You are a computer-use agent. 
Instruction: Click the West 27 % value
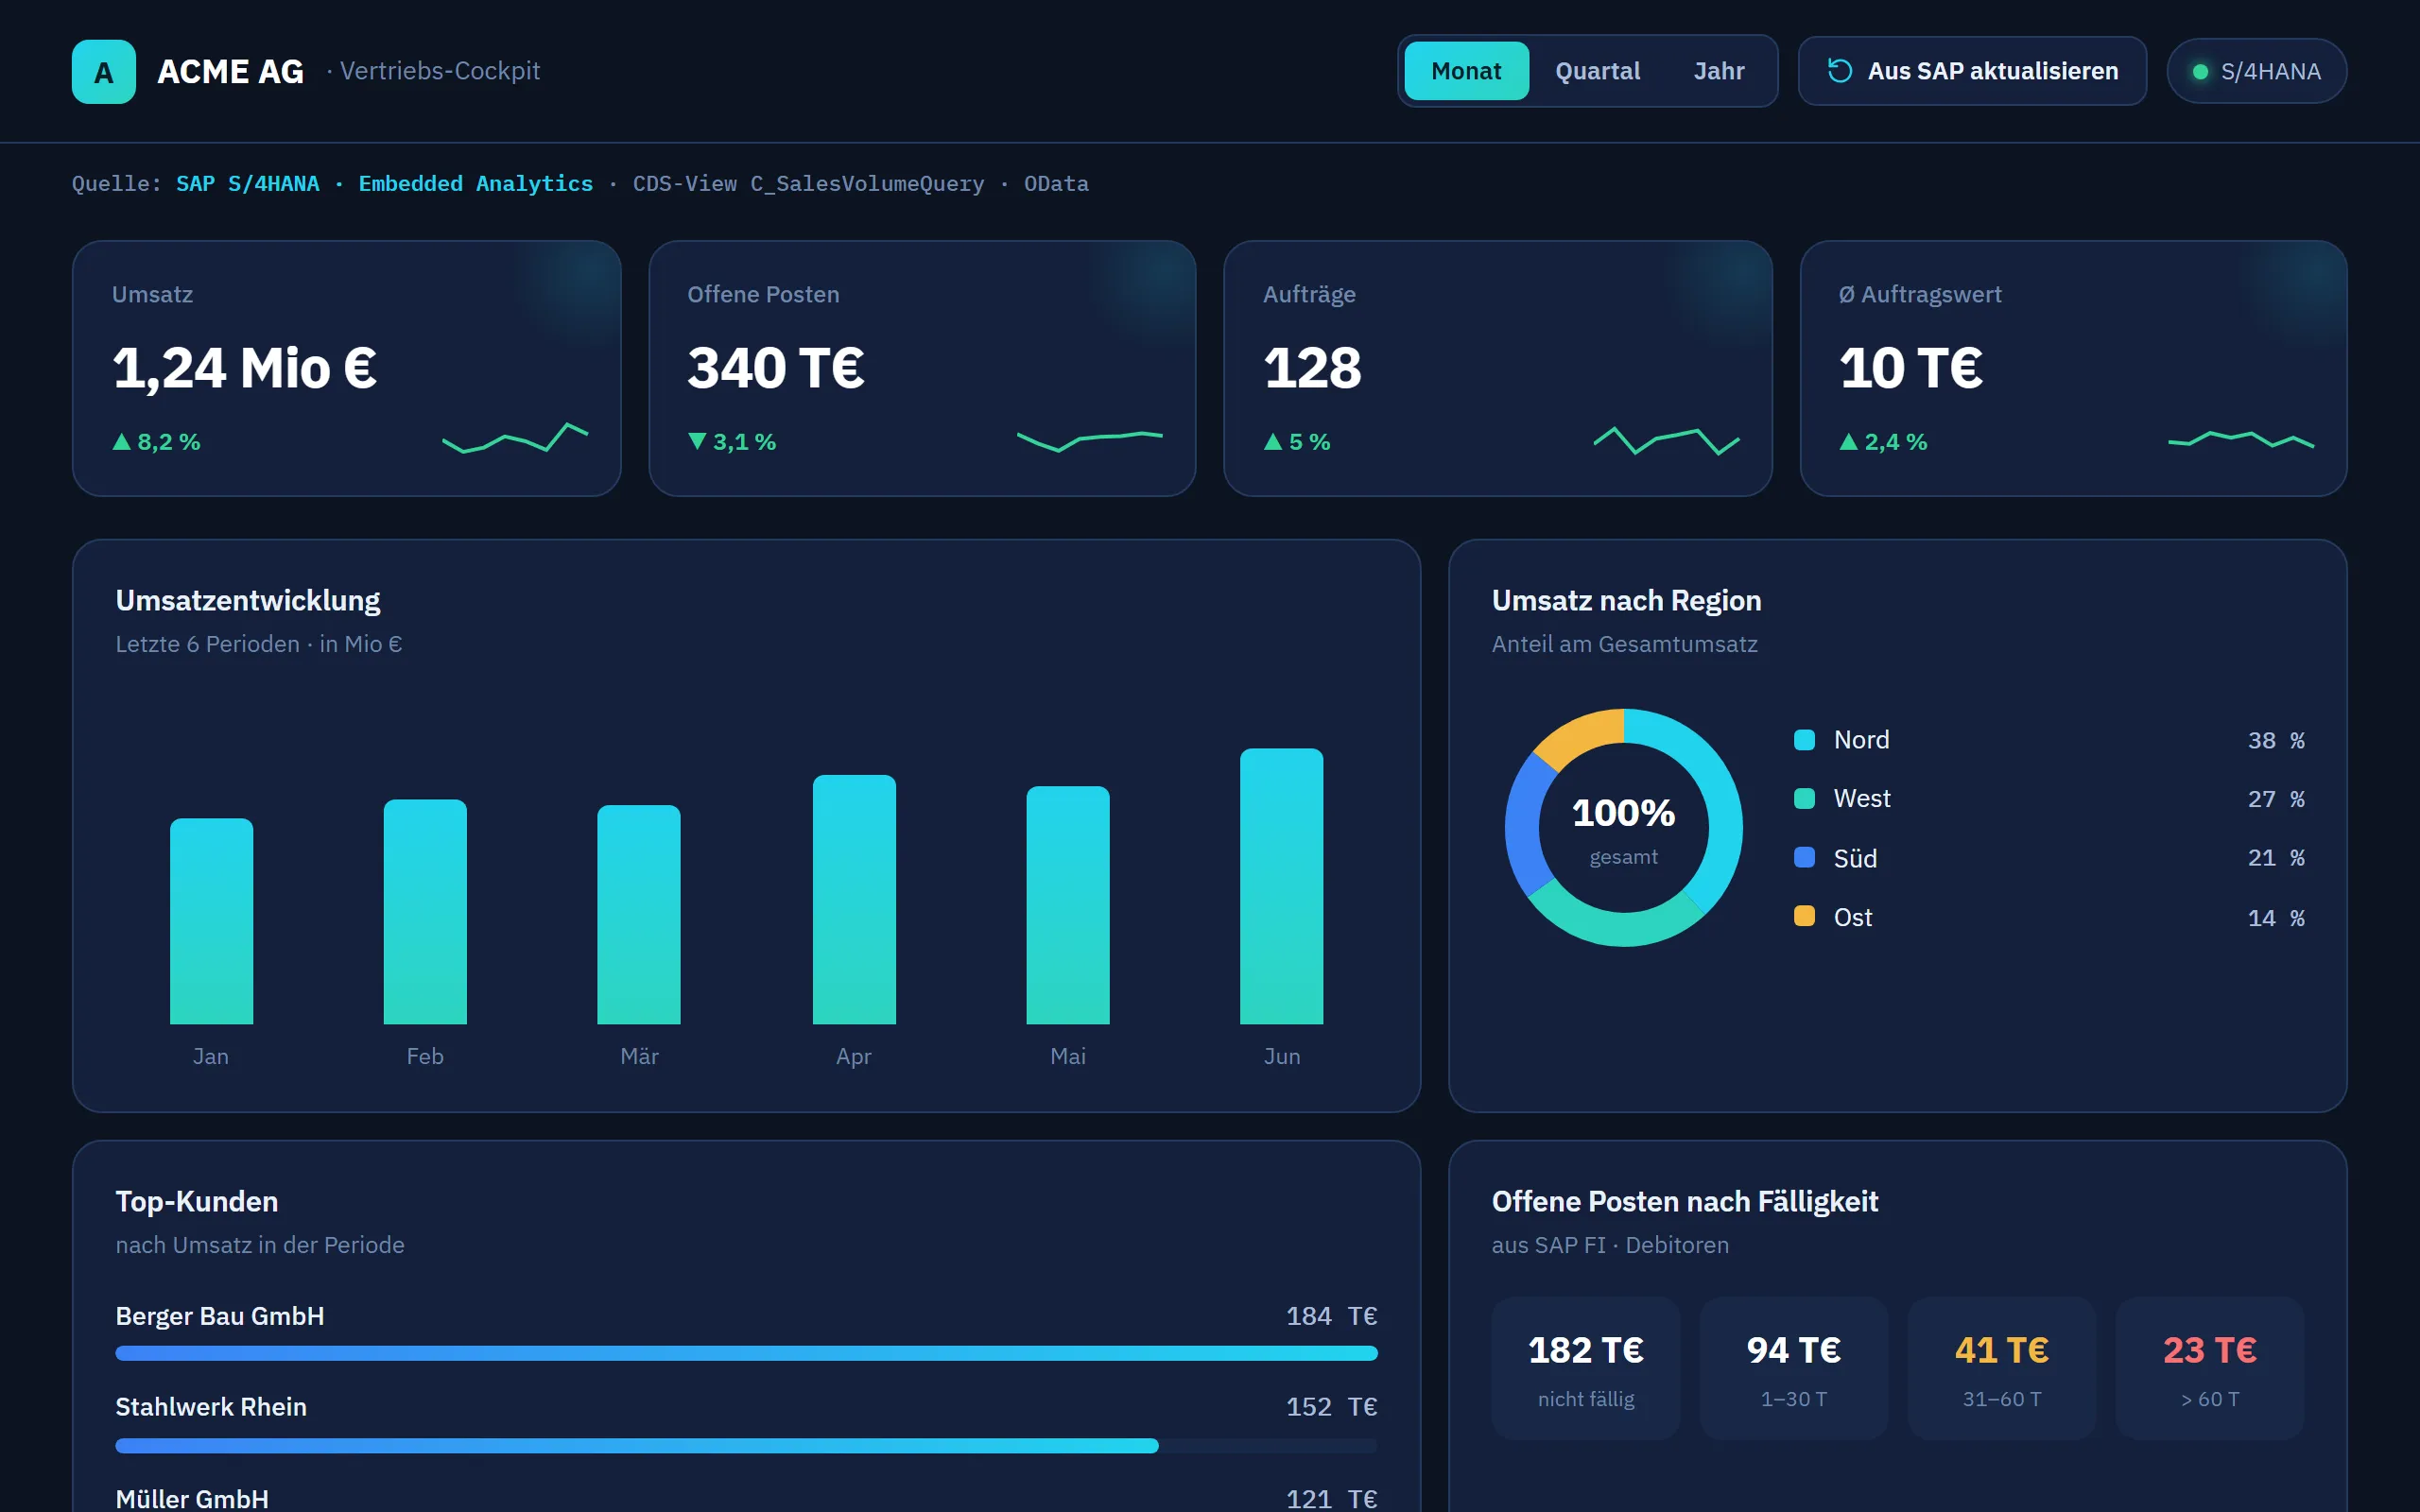(x=2276, y=798)
